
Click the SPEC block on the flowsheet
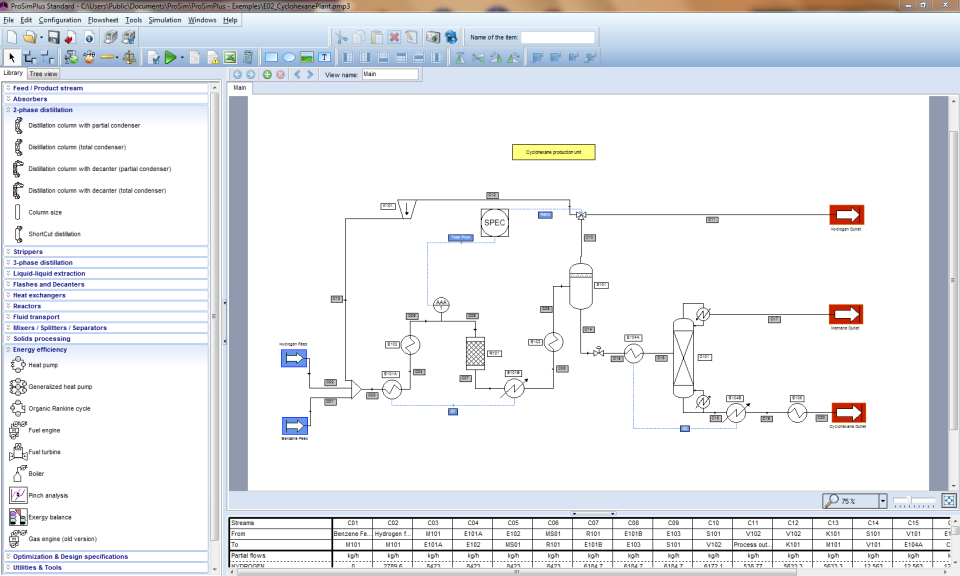[495, 223]
